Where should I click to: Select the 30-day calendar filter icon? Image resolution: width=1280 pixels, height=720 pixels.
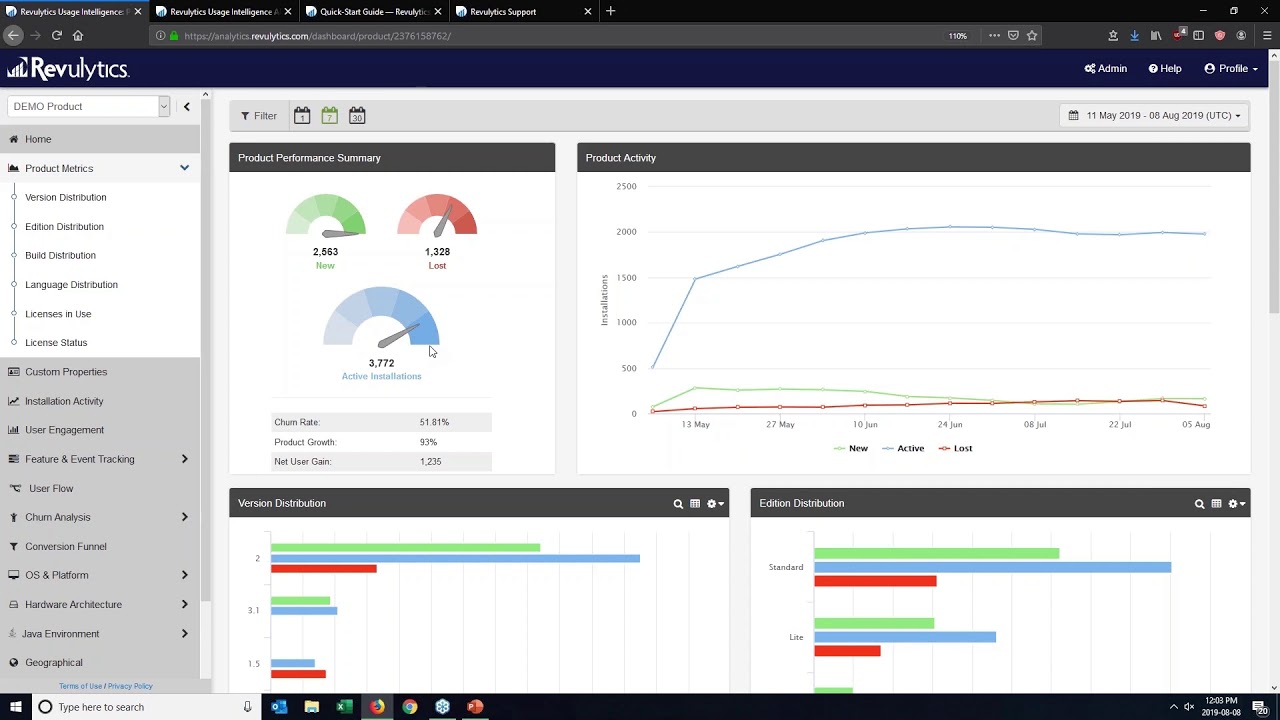click(x=357, y=116)
